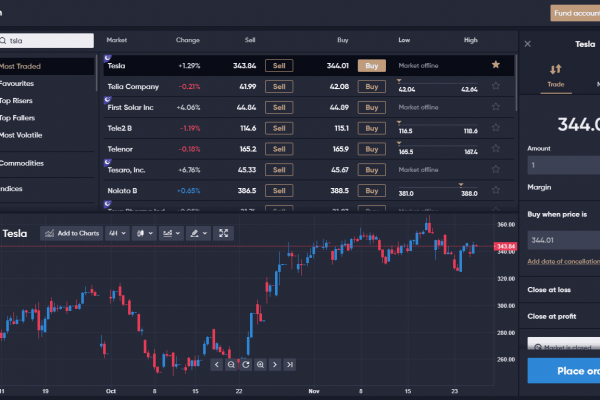
Task: Buy Tele2 B
Action: [372, 128]
